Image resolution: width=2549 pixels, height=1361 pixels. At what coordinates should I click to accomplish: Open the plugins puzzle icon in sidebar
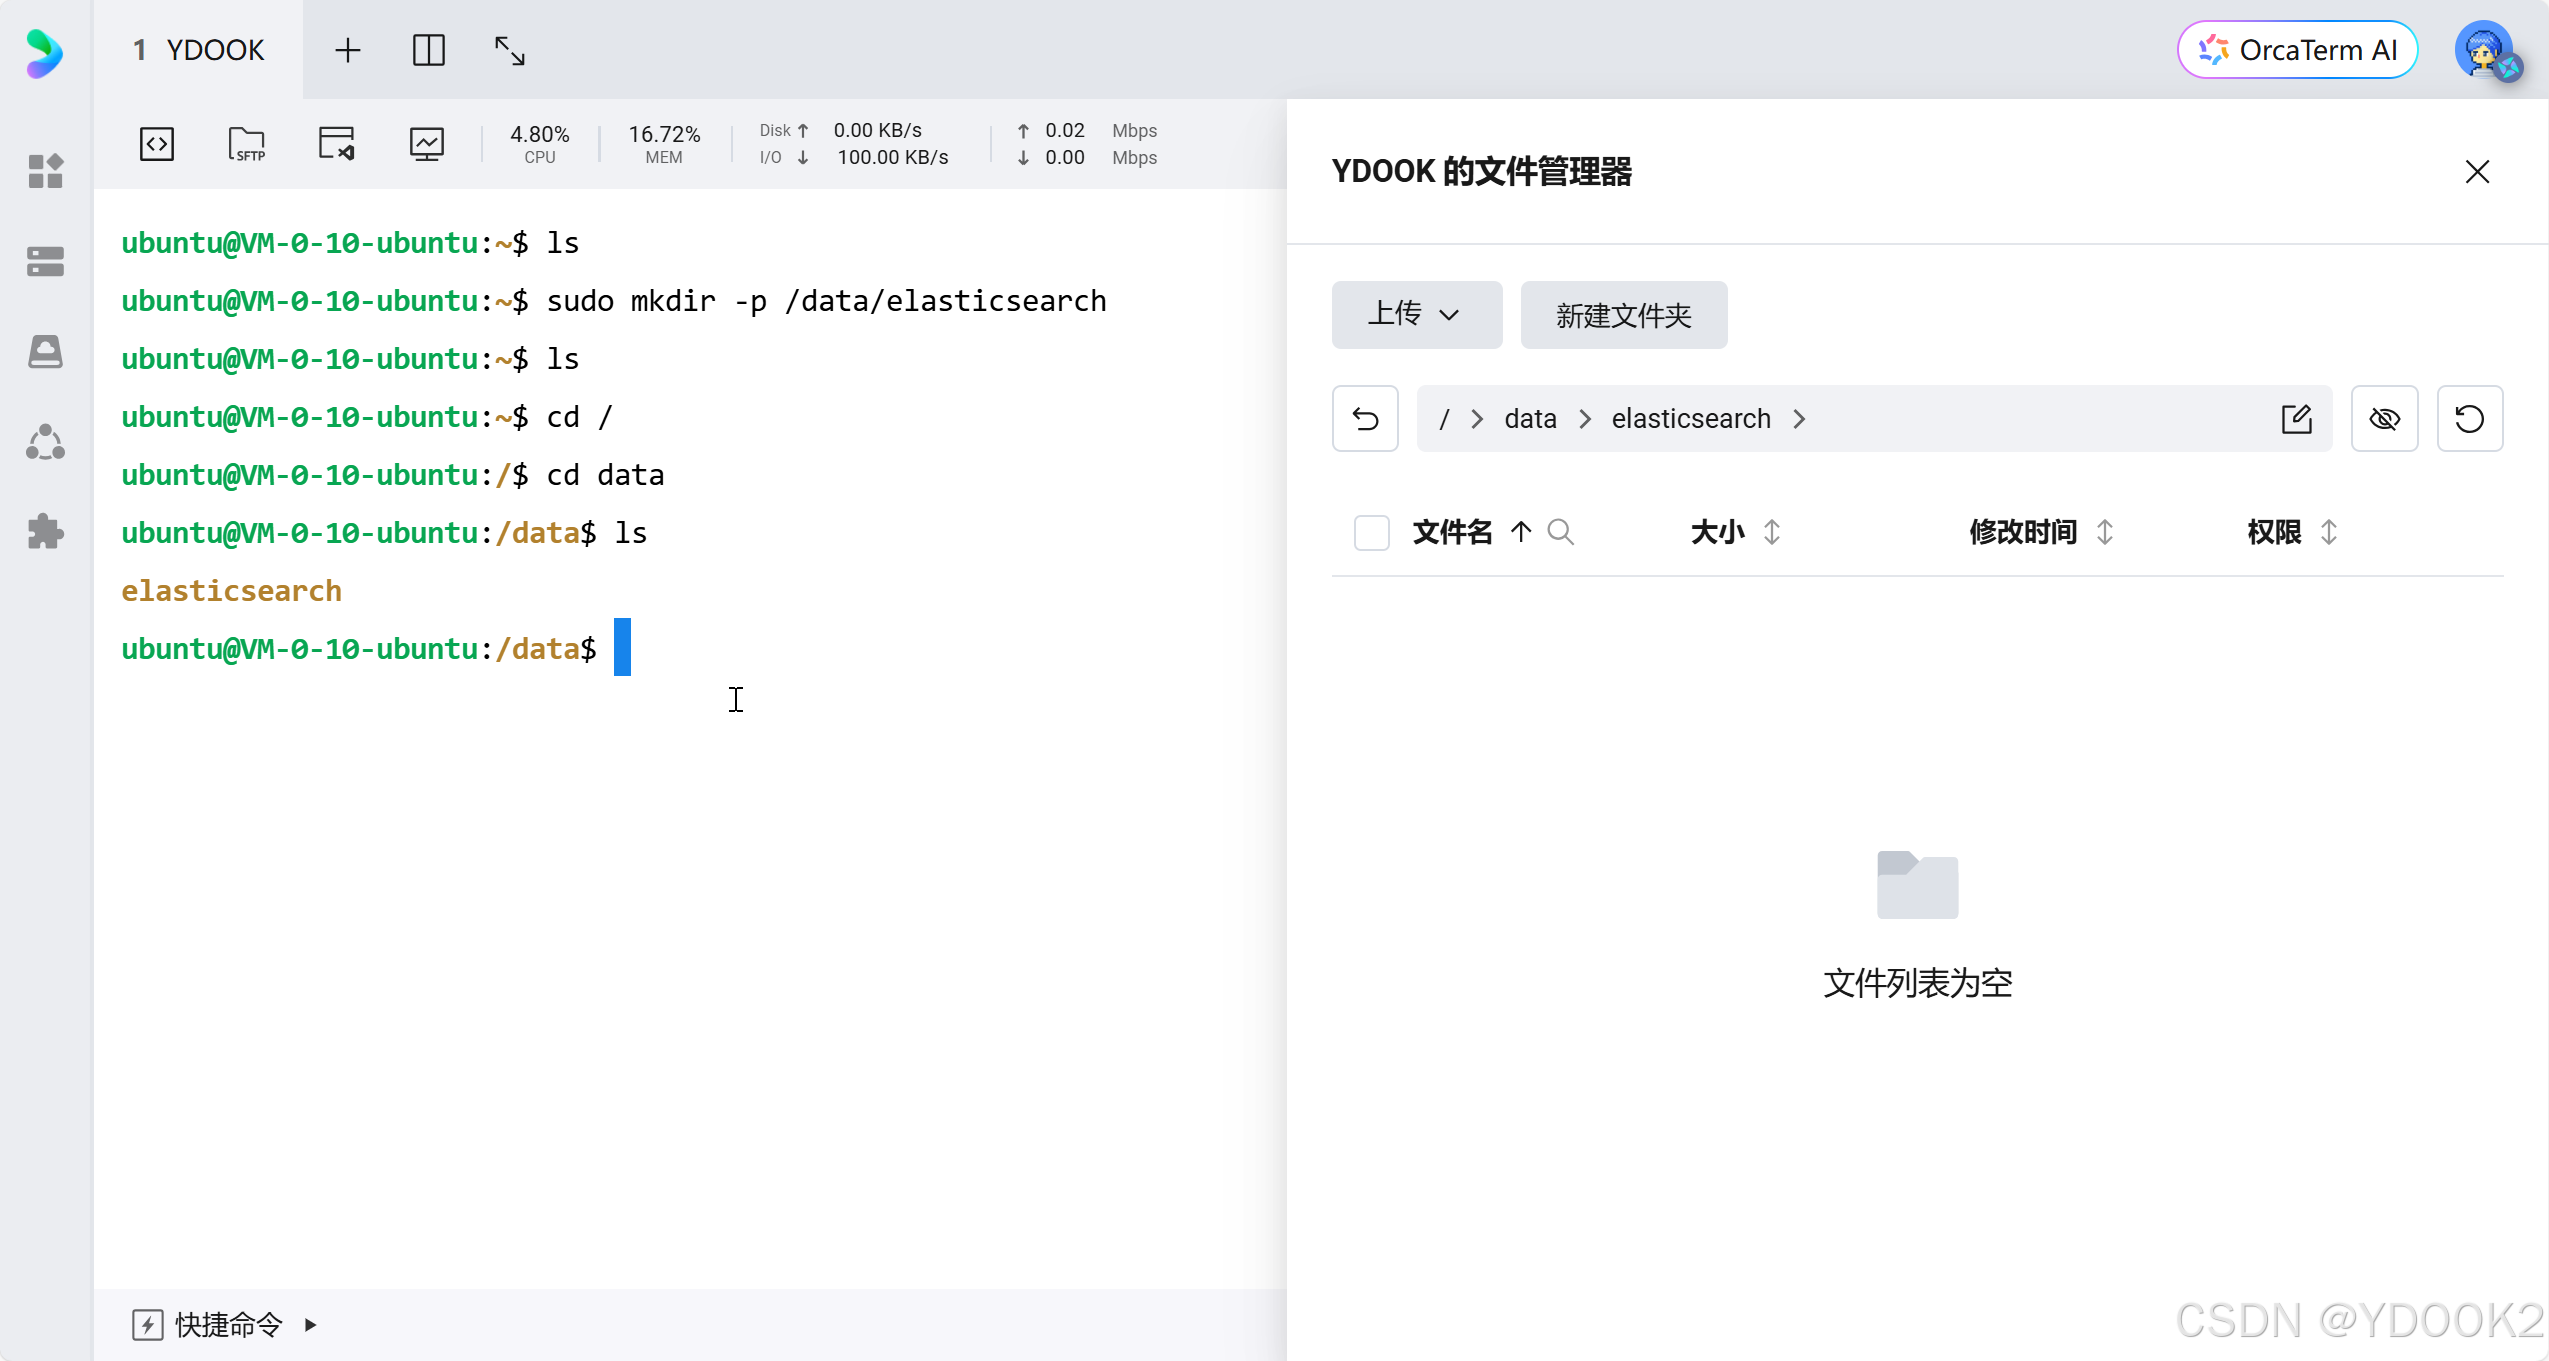(44, 531)
